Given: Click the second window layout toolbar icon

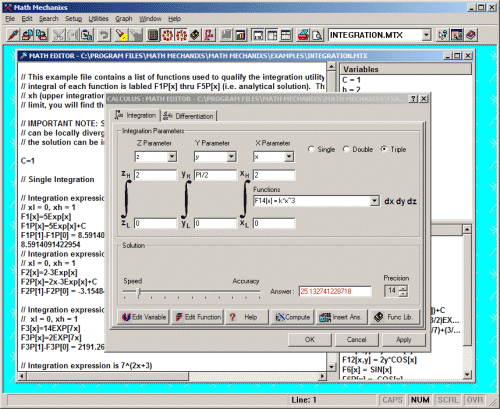Looking at the screenshot, I should pos(272,35).
